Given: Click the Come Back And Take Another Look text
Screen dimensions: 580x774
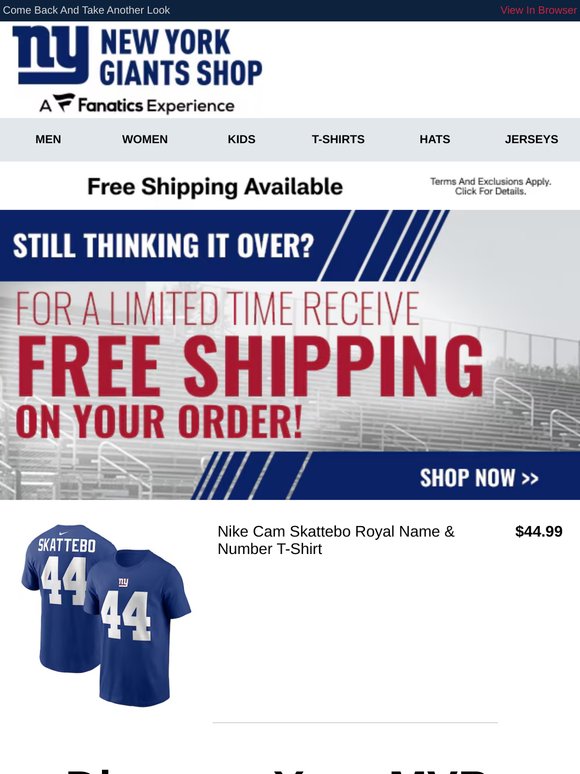Looking at the screenshot, I should tap(86, 10).
